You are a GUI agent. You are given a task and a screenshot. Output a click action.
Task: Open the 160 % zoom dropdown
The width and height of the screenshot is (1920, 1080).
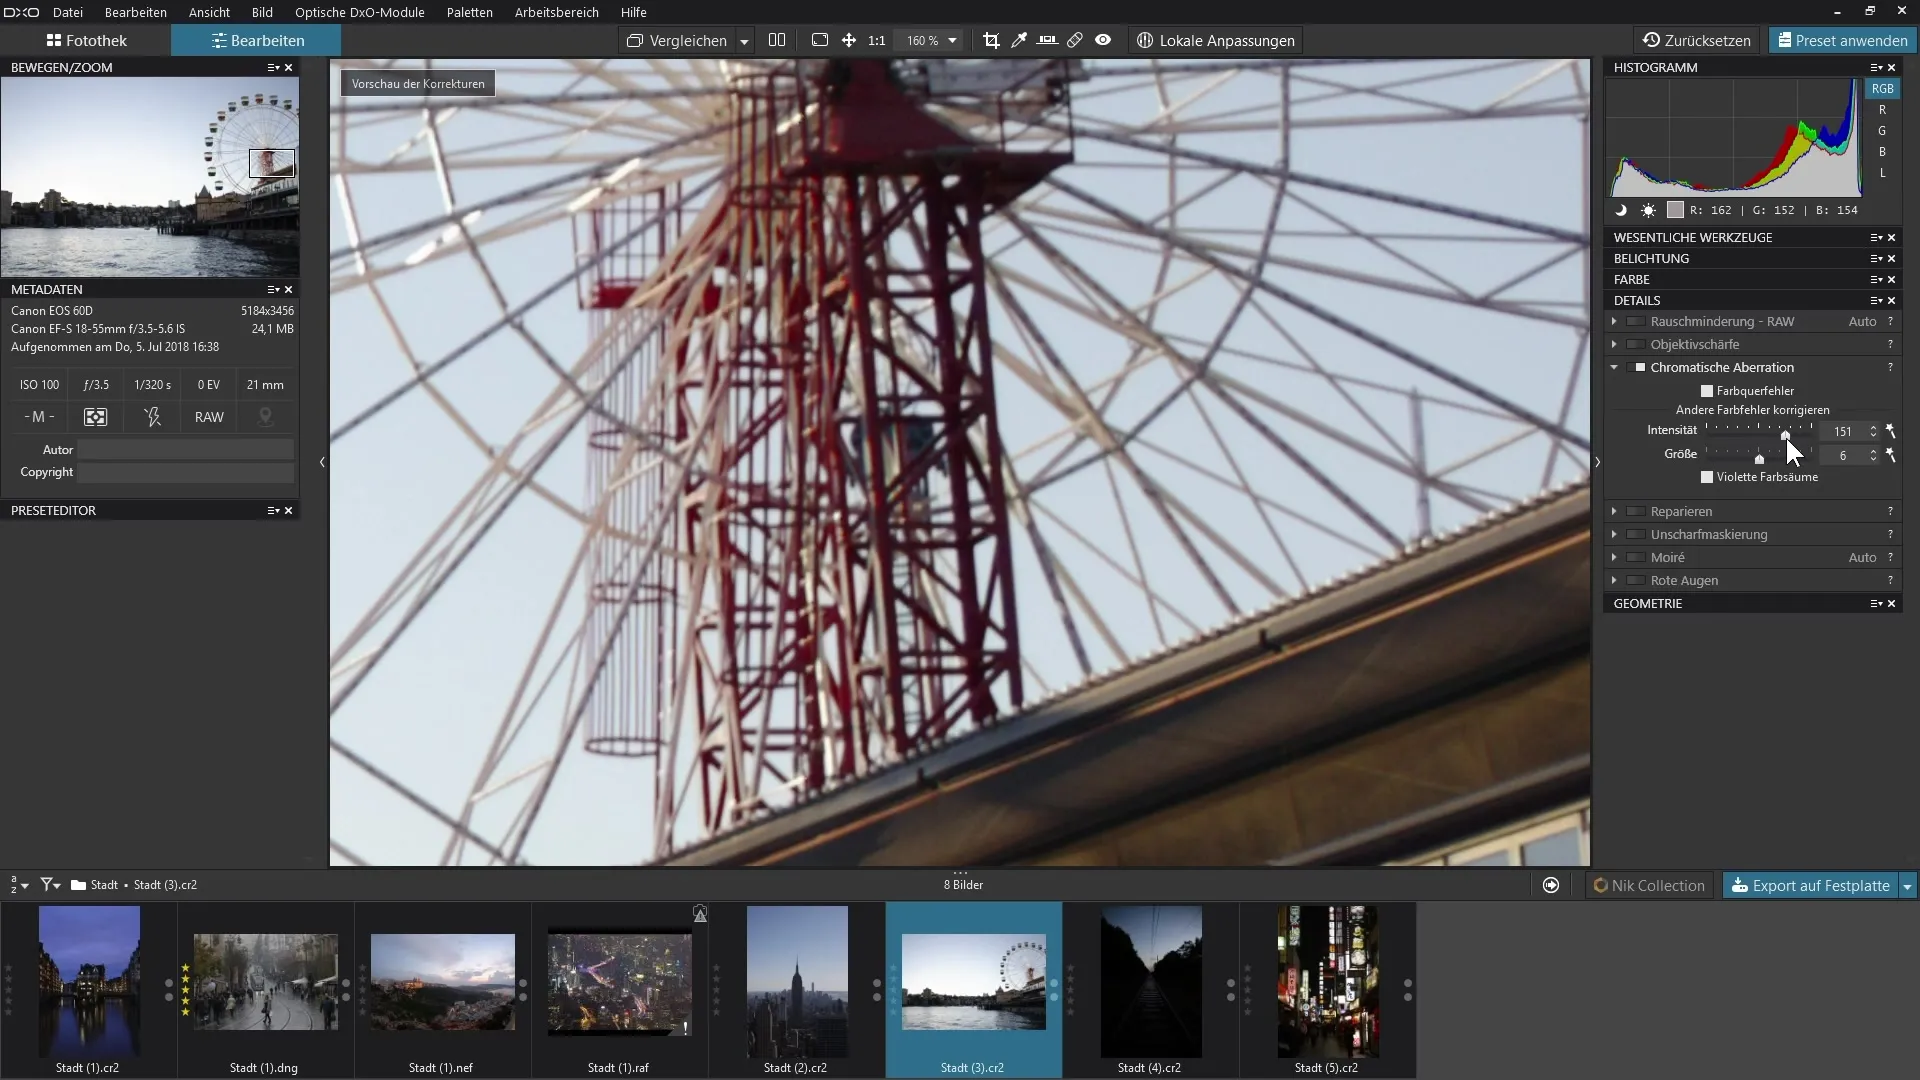point(952,40)
